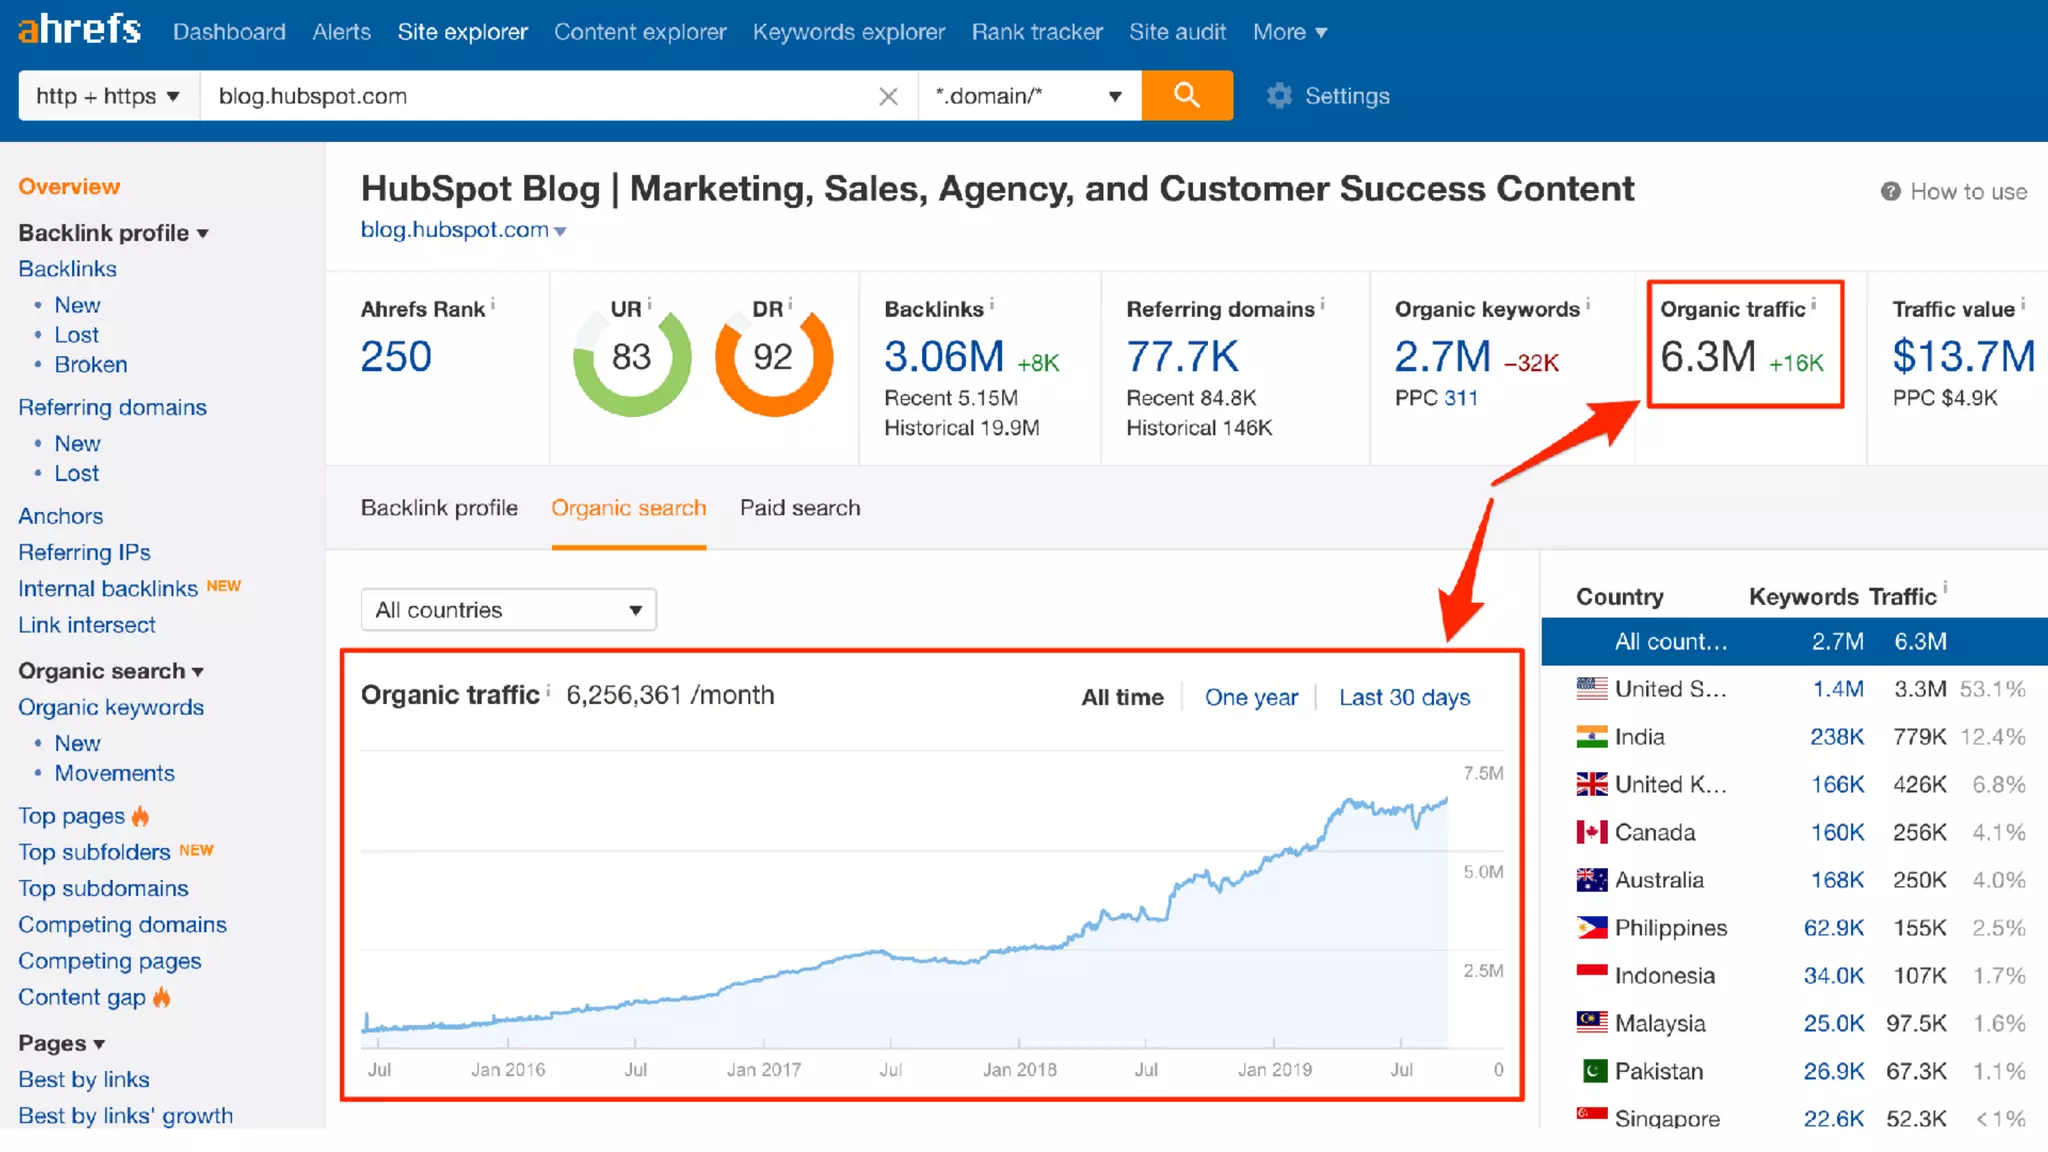Open the http + https protocol dropdown

pyautogui.click(x=108, y=96)
